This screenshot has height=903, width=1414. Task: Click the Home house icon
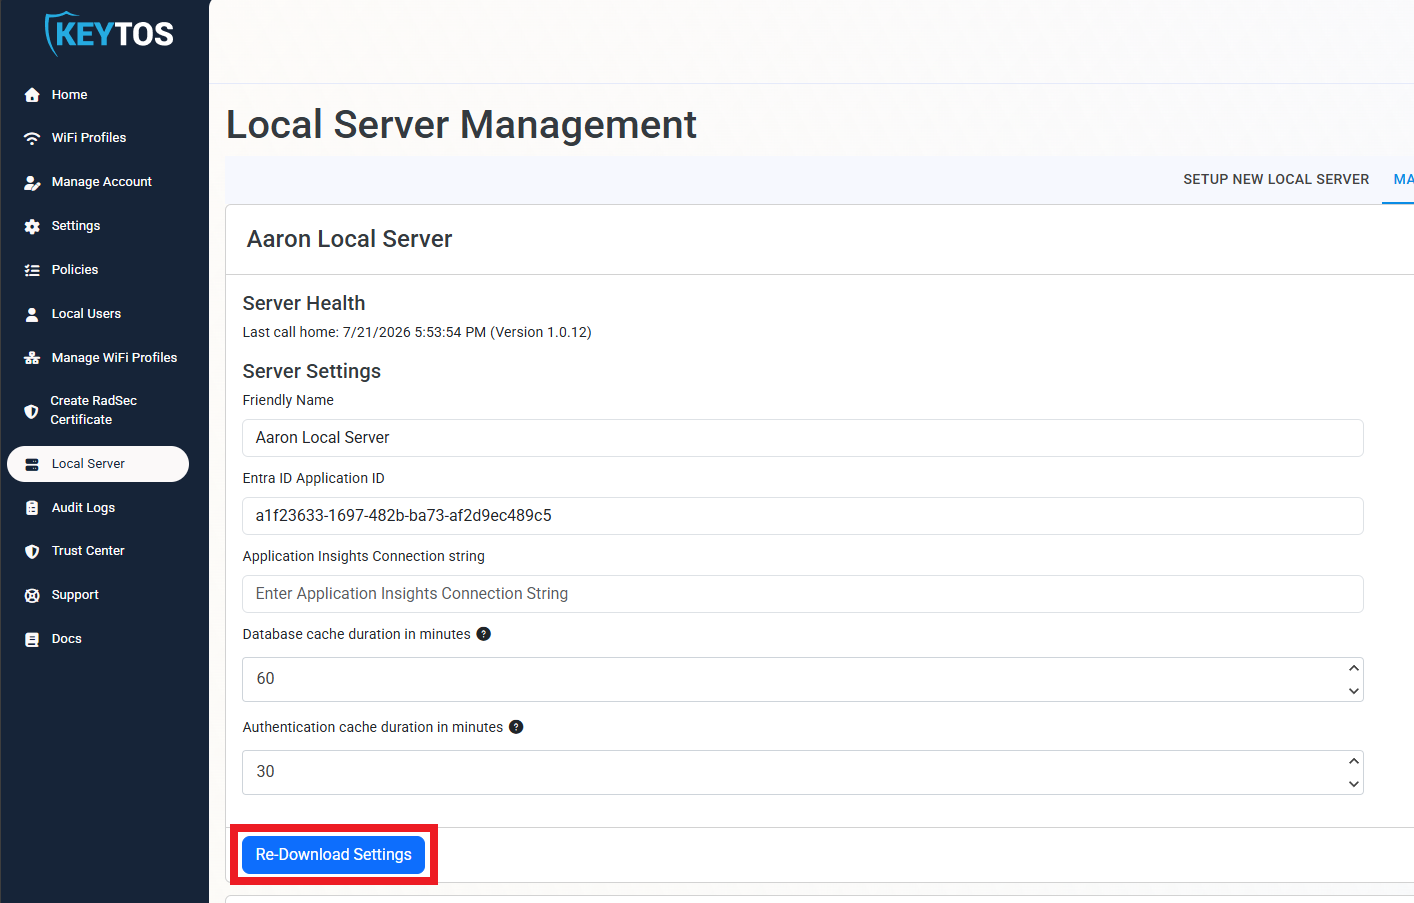pyautogui.click(x=32, y=95)
